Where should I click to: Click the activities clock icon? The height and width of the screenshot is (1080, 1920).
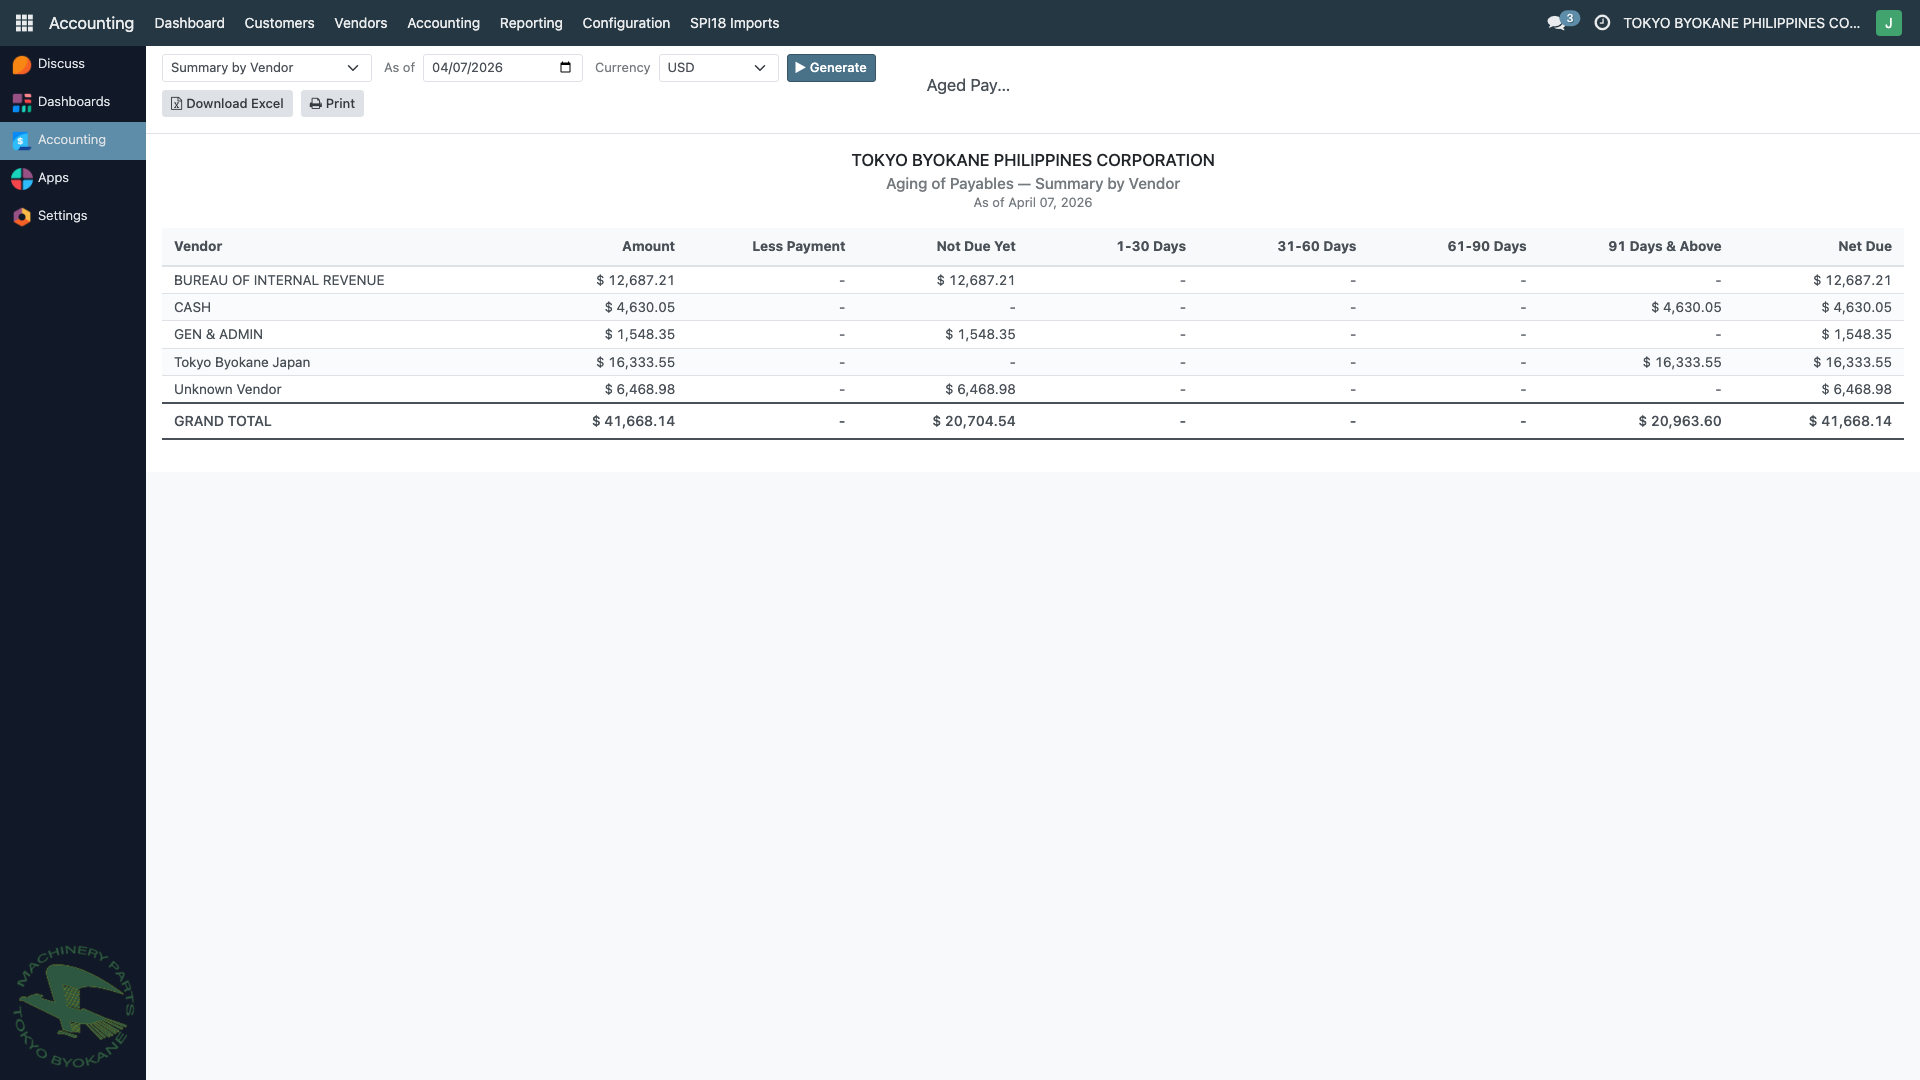pyautogui.click(x=1602, y=23)
